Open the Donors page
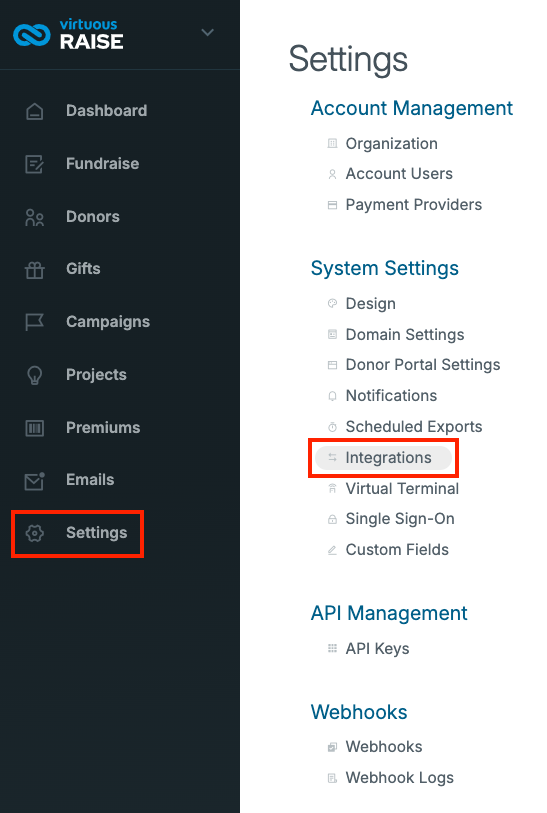The height and width of the screenshot is (813, 547). tap(93, 216)
